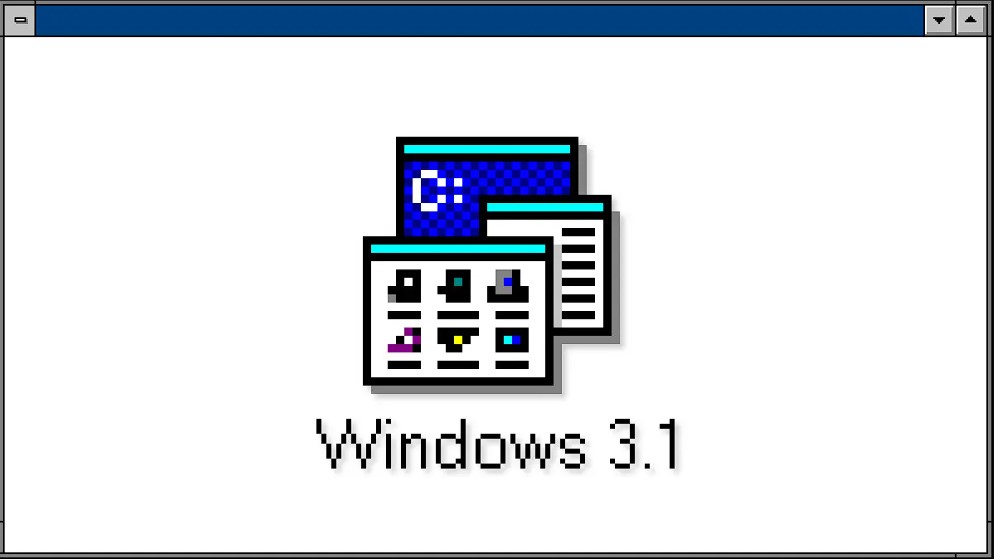Open the Control-menu box in title bar
The height and width of the screenshot is (559, 994).
click(x=20, y=20)
